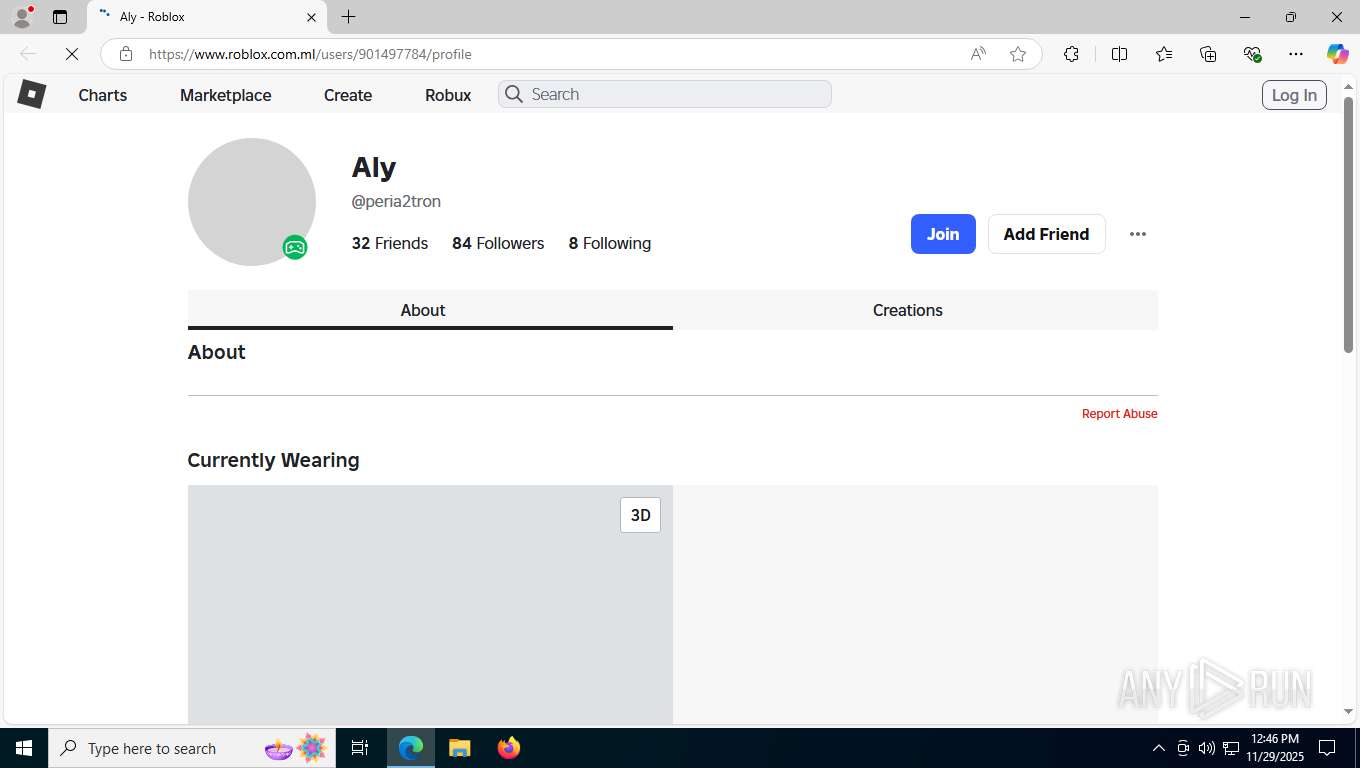Toggle the 3D avatar view
The width and height of the screenshot is (1360, 768).
(x=641, y=515)
